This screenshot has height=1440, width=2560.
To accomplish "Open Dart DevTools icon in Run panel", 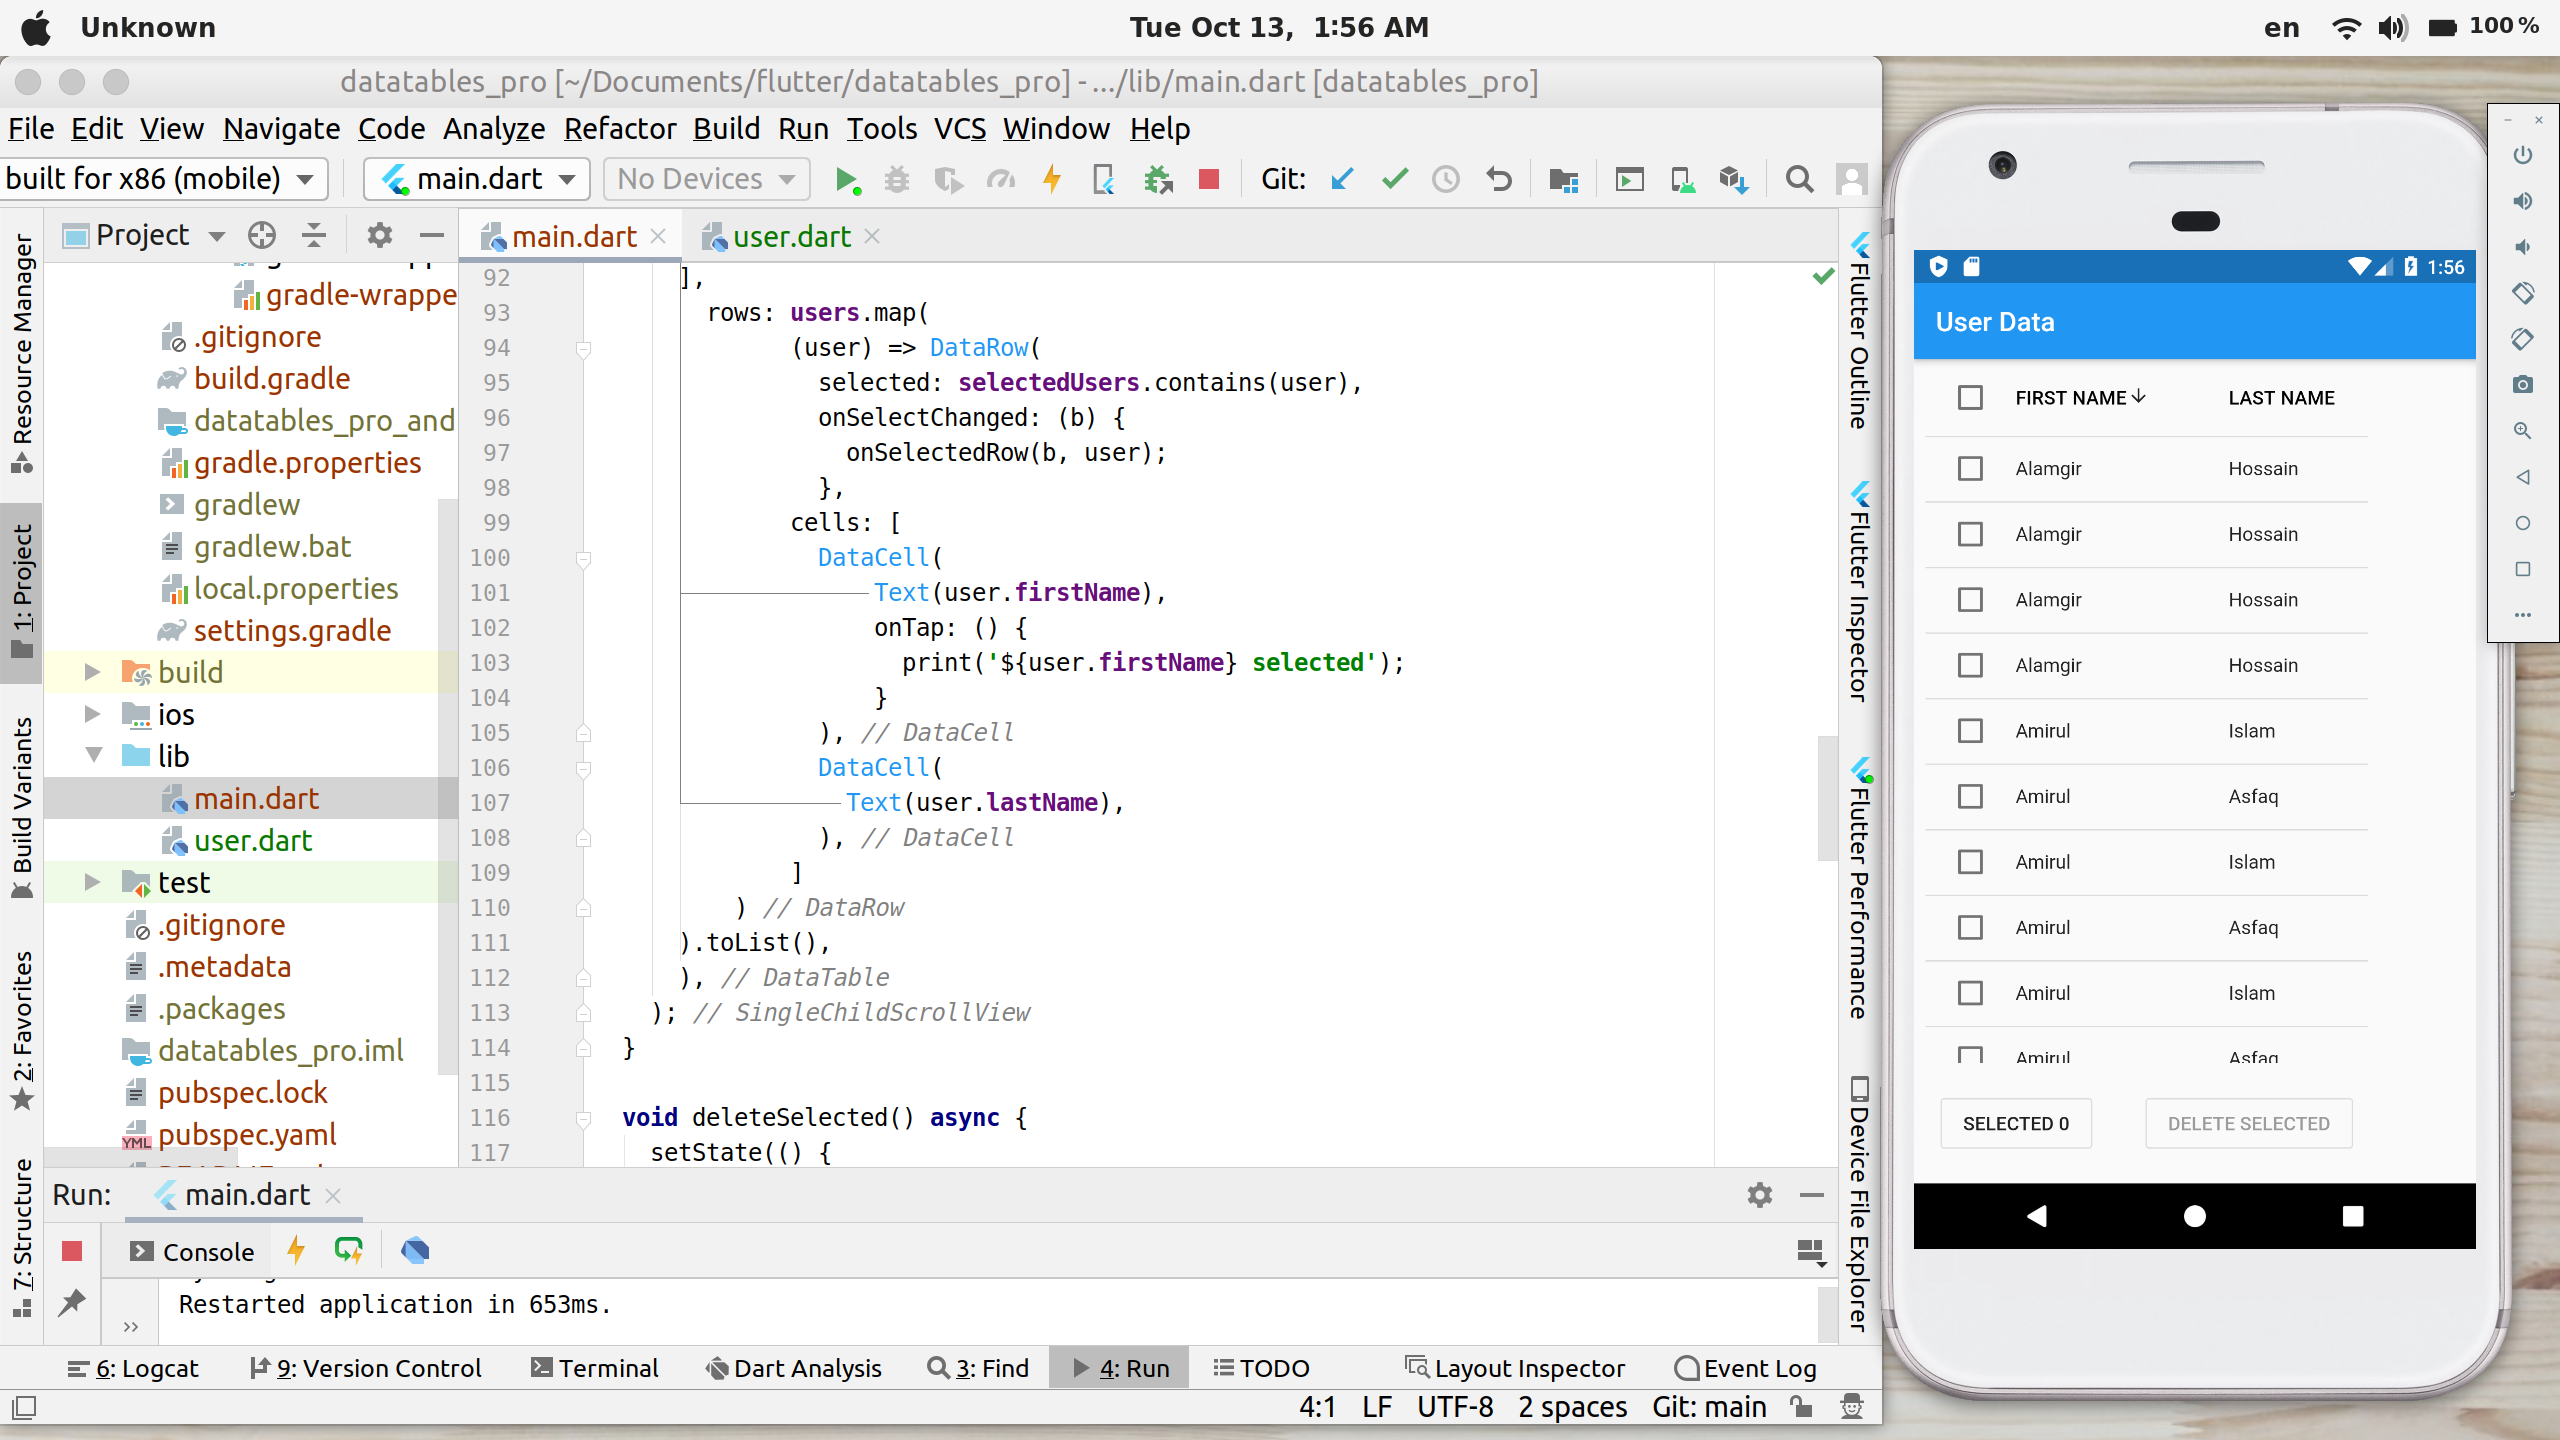I will (415, 1250).
